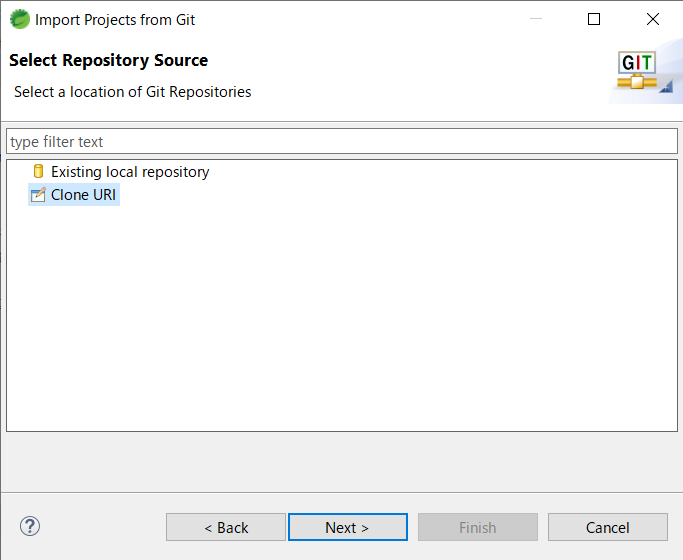Choose the Clone URI entry
Screen dimensions: 683x560
click(84, 195)
